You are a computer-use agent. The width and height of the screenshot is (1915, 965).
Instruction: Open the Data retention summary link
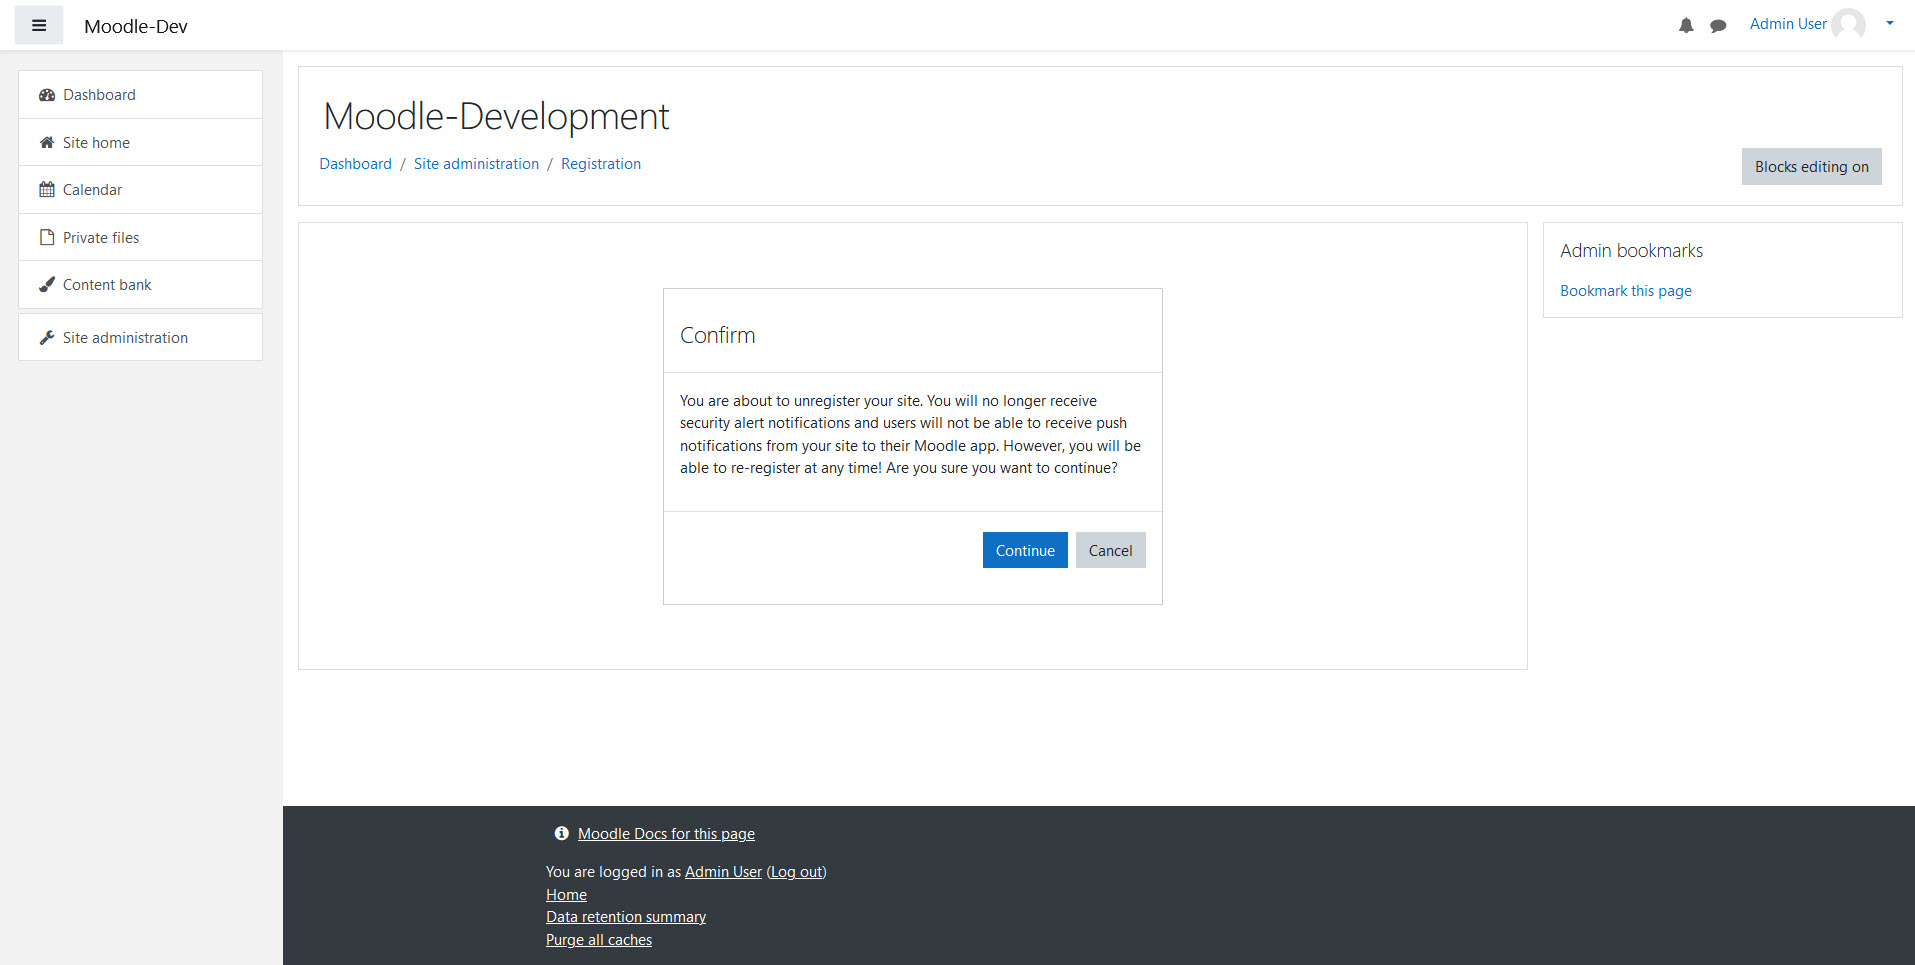[626, 917]
